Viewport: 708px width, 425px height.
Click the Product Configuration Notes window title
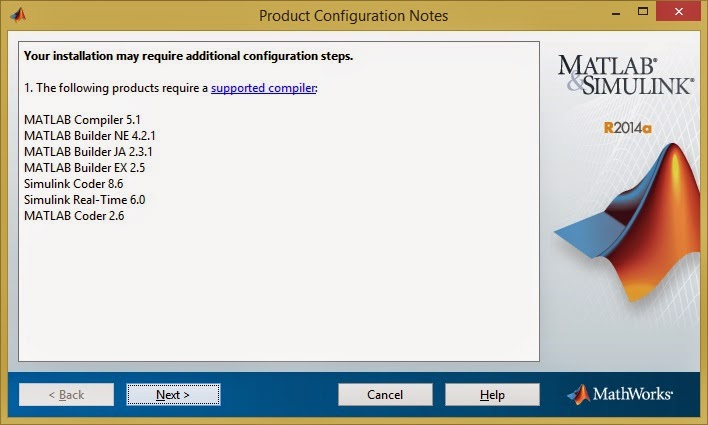click(354, 16)
